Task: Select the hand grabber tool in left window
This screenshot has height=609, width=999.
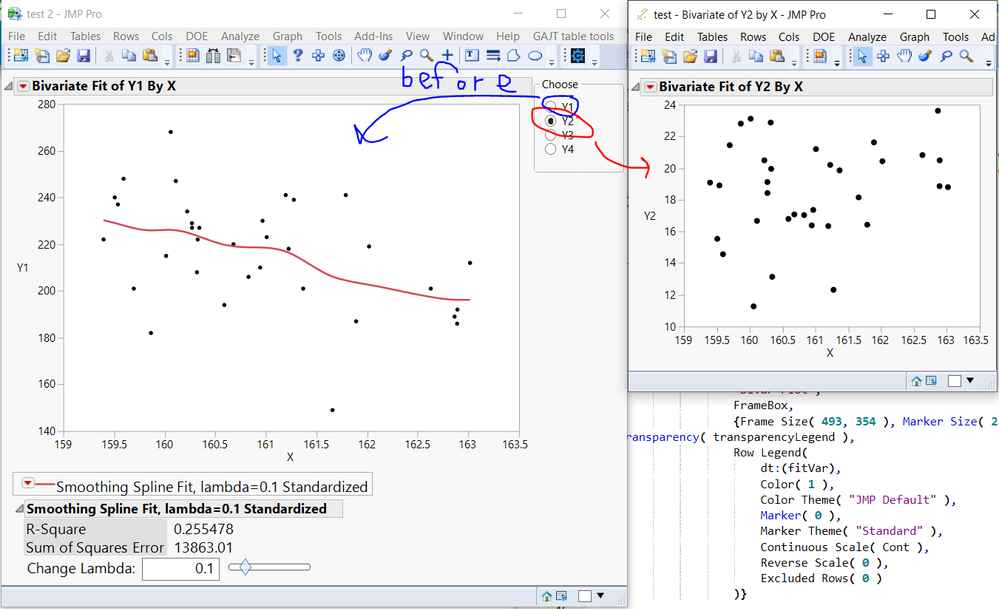Action: pyautogui.click(x=365, y=56)
